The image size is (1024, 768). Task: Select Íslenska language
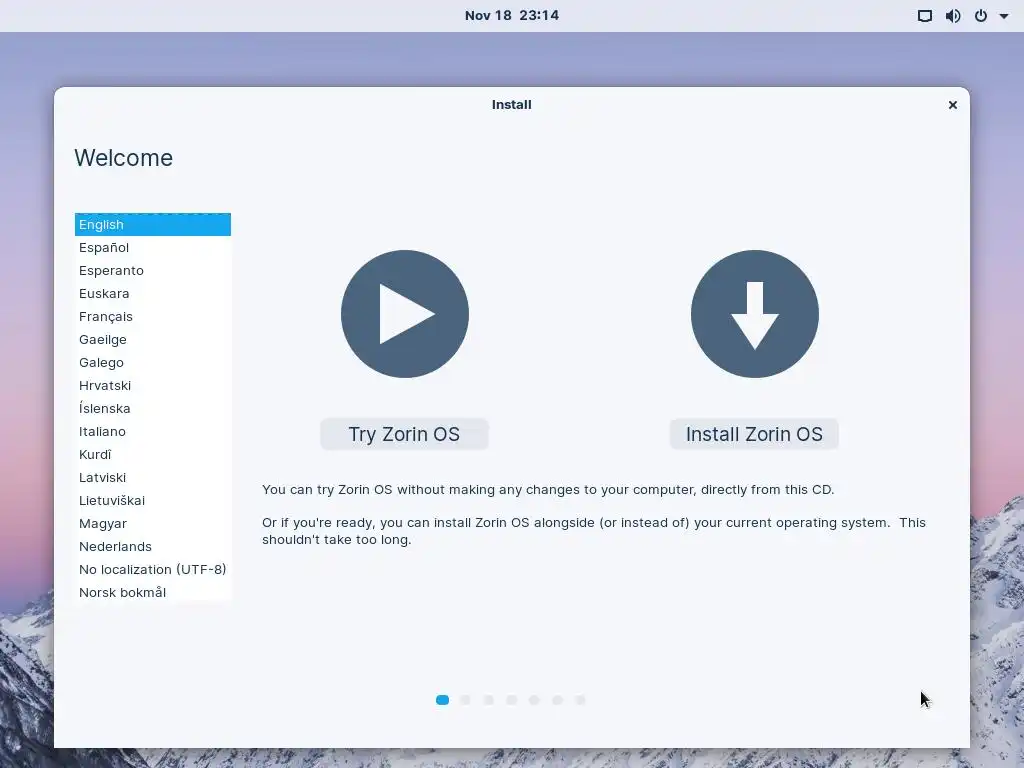(x=153, y=408)
